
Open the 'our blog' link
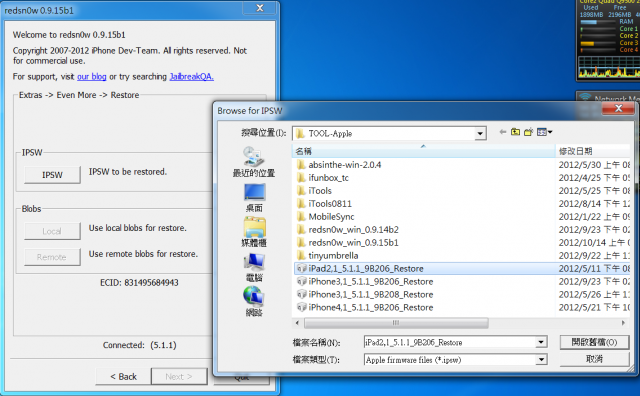(92, 77)
